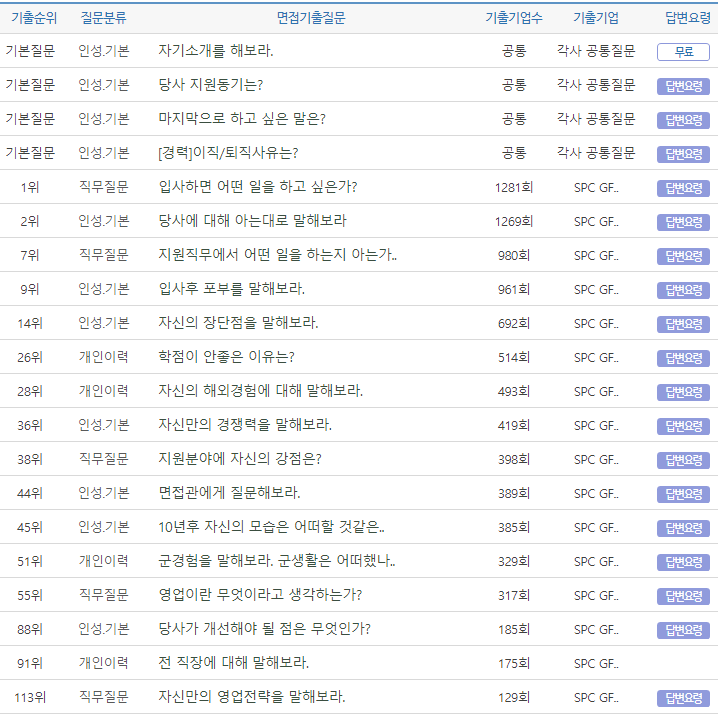Select question 자신의 장단점을 말해보라
The width and height of the screenshot is (718, 716).
point(238,323)
